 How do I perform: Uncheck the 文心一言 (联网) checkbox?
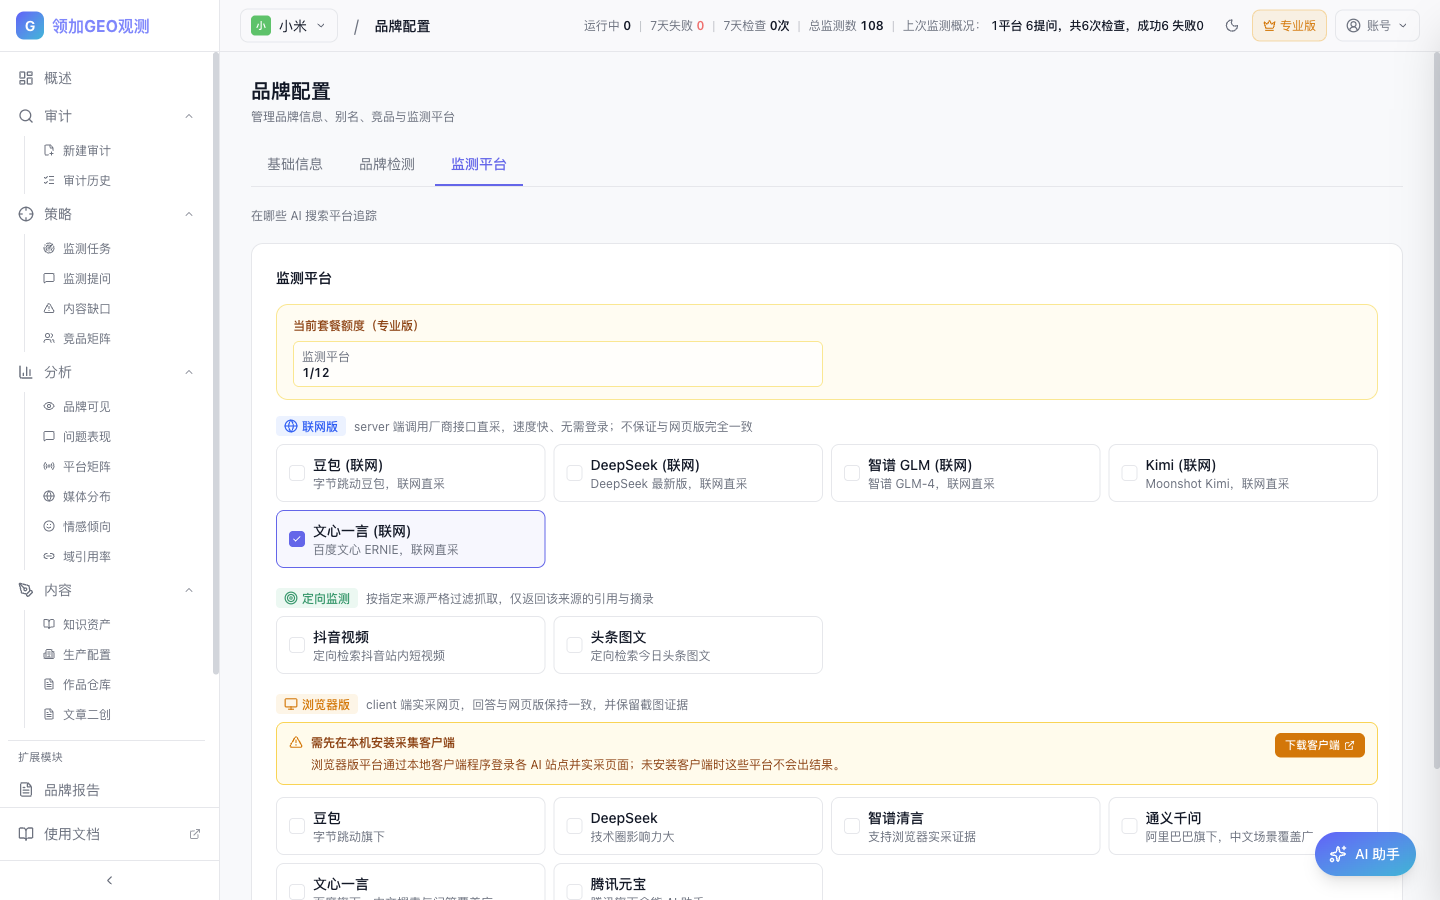pos(297,539)
